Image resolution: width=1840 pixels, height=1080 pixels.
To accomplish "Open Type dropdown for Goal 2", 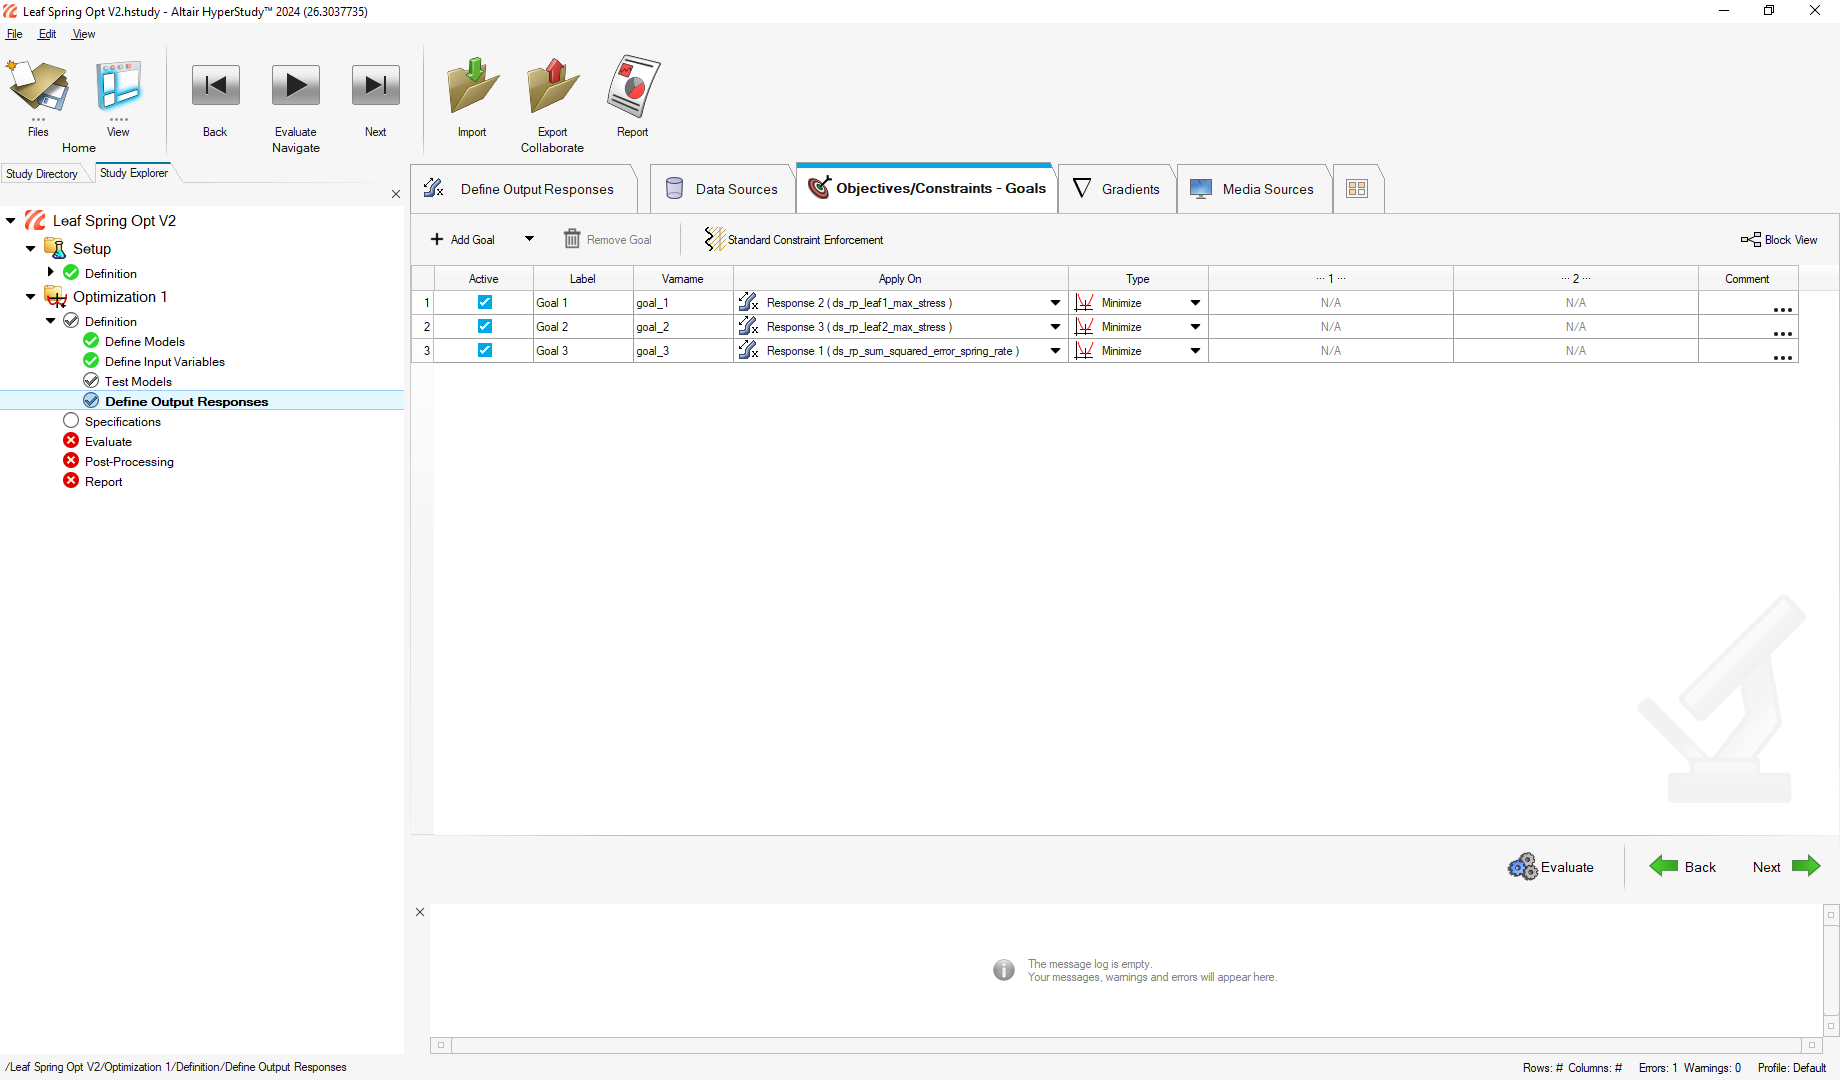I will [x=1195, y=327].
